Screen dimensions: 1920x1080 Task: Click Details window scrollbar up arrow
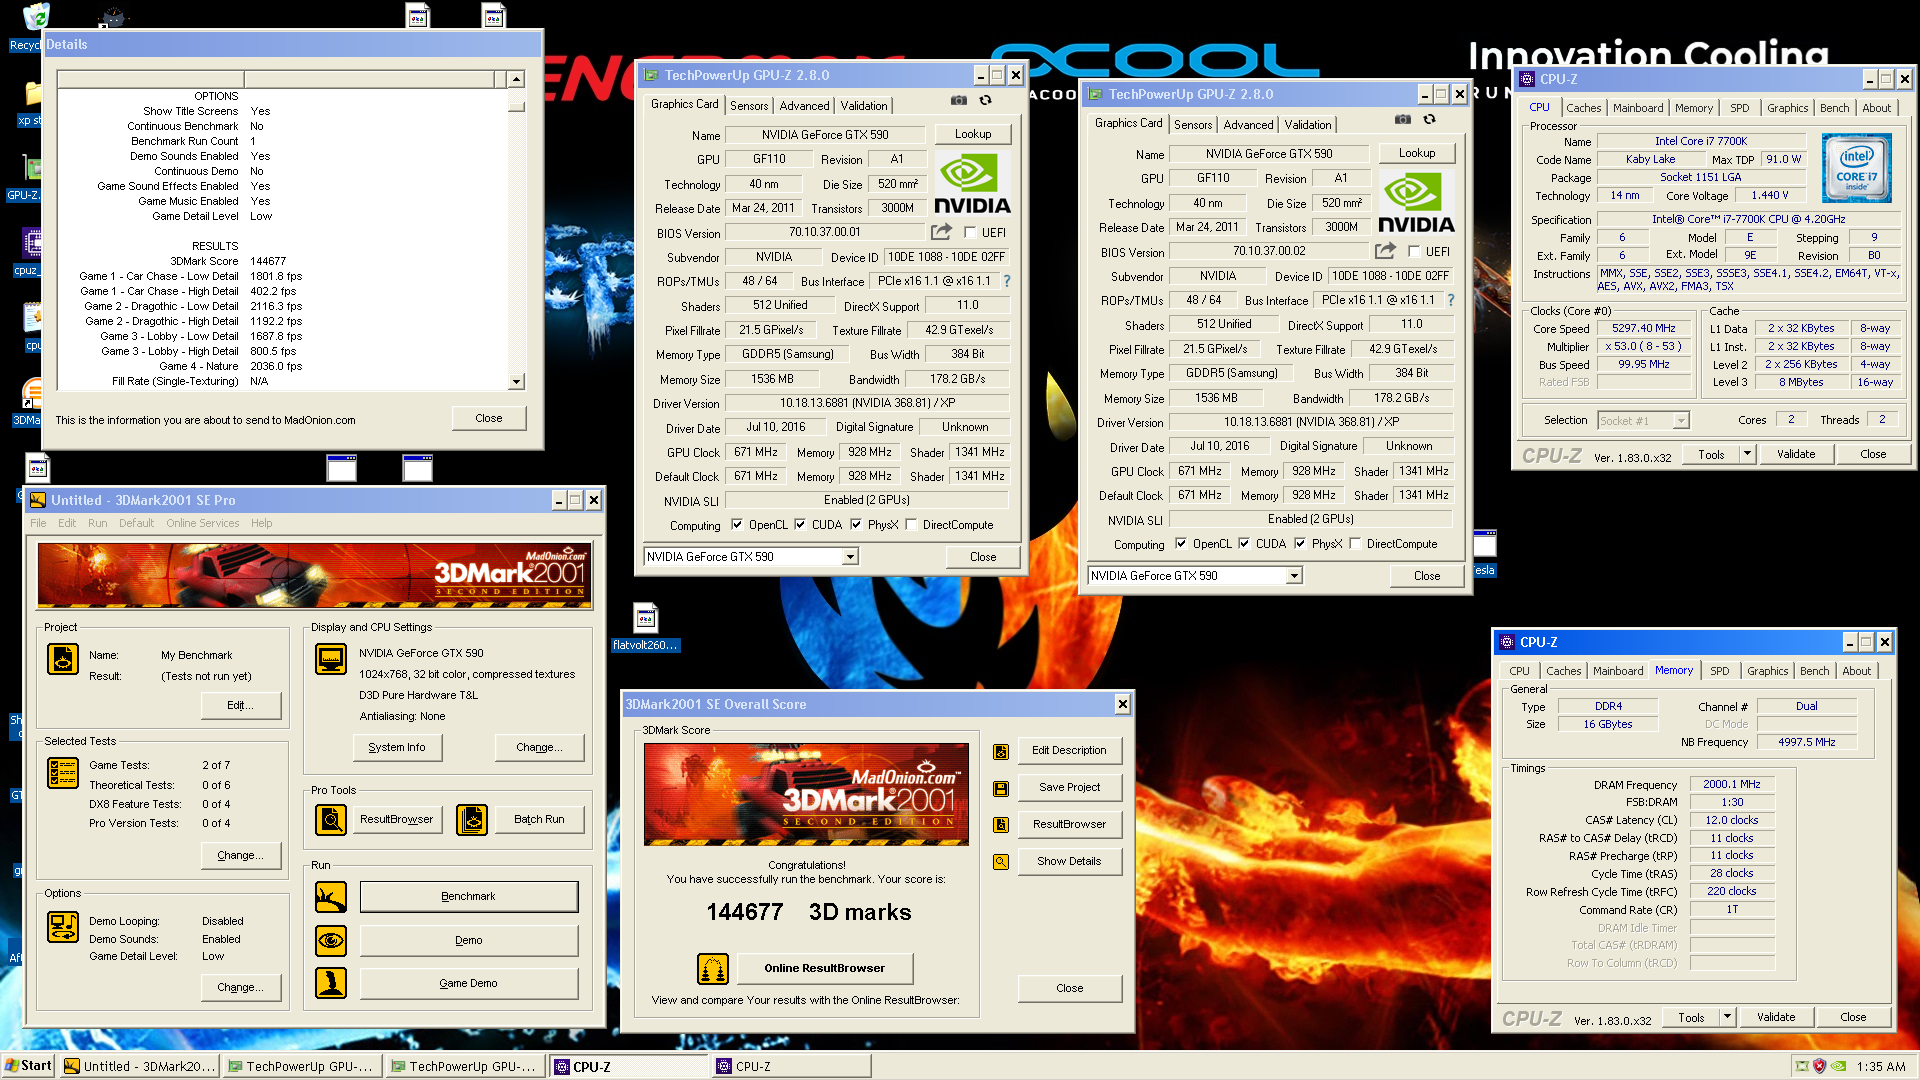[516, 79]
